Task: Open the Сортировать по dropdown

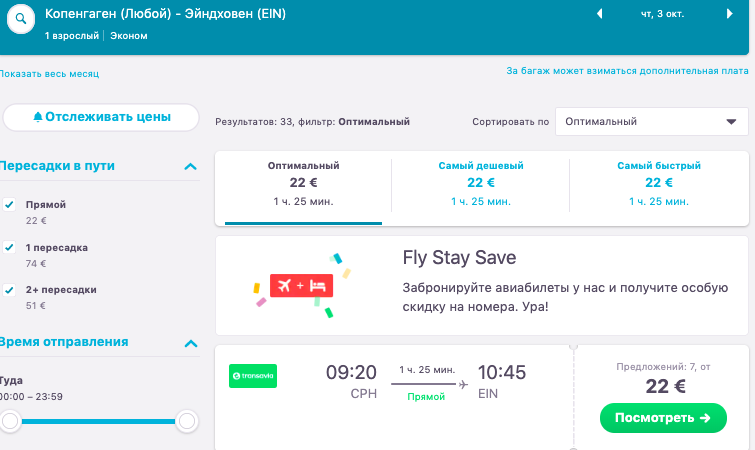Action: coord(650,122)
